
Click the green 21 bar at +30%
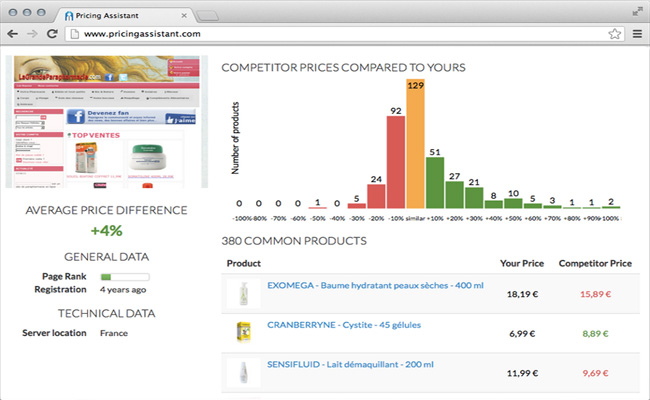474,198
